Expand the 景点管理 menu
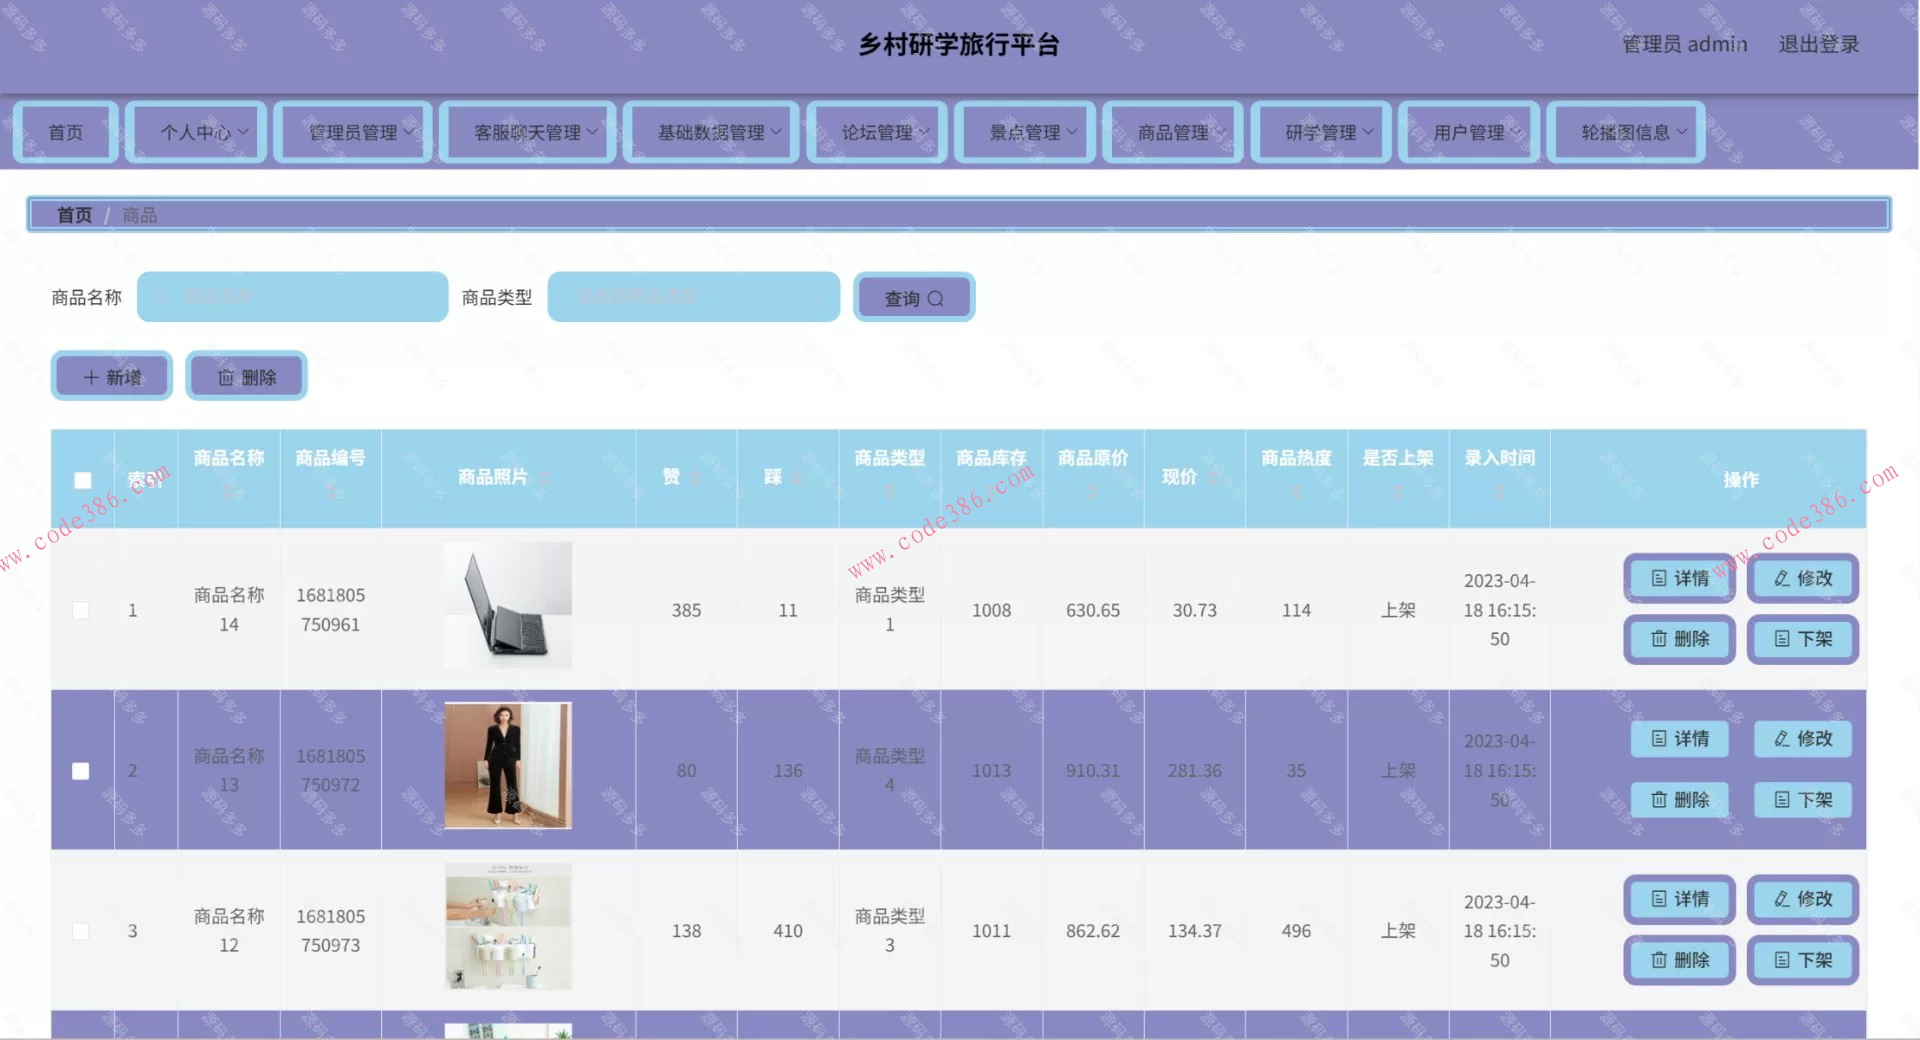1920x1040 pixels. [1025, 132]
